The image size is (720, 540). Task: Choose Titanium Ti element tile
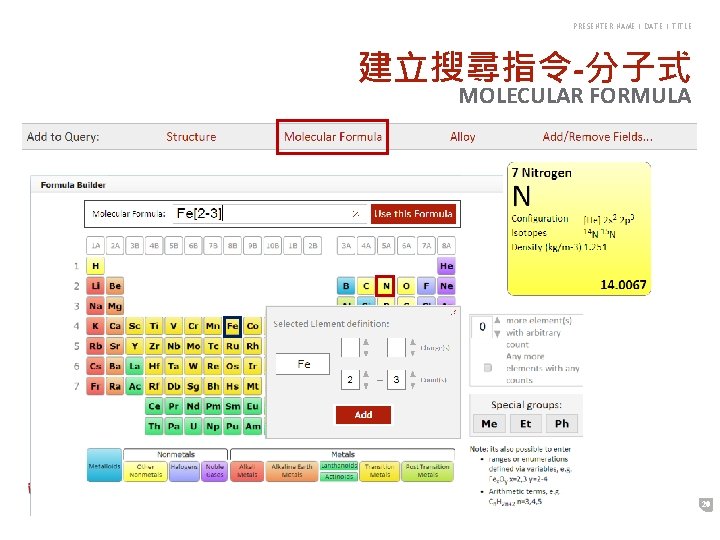(154, 326)
